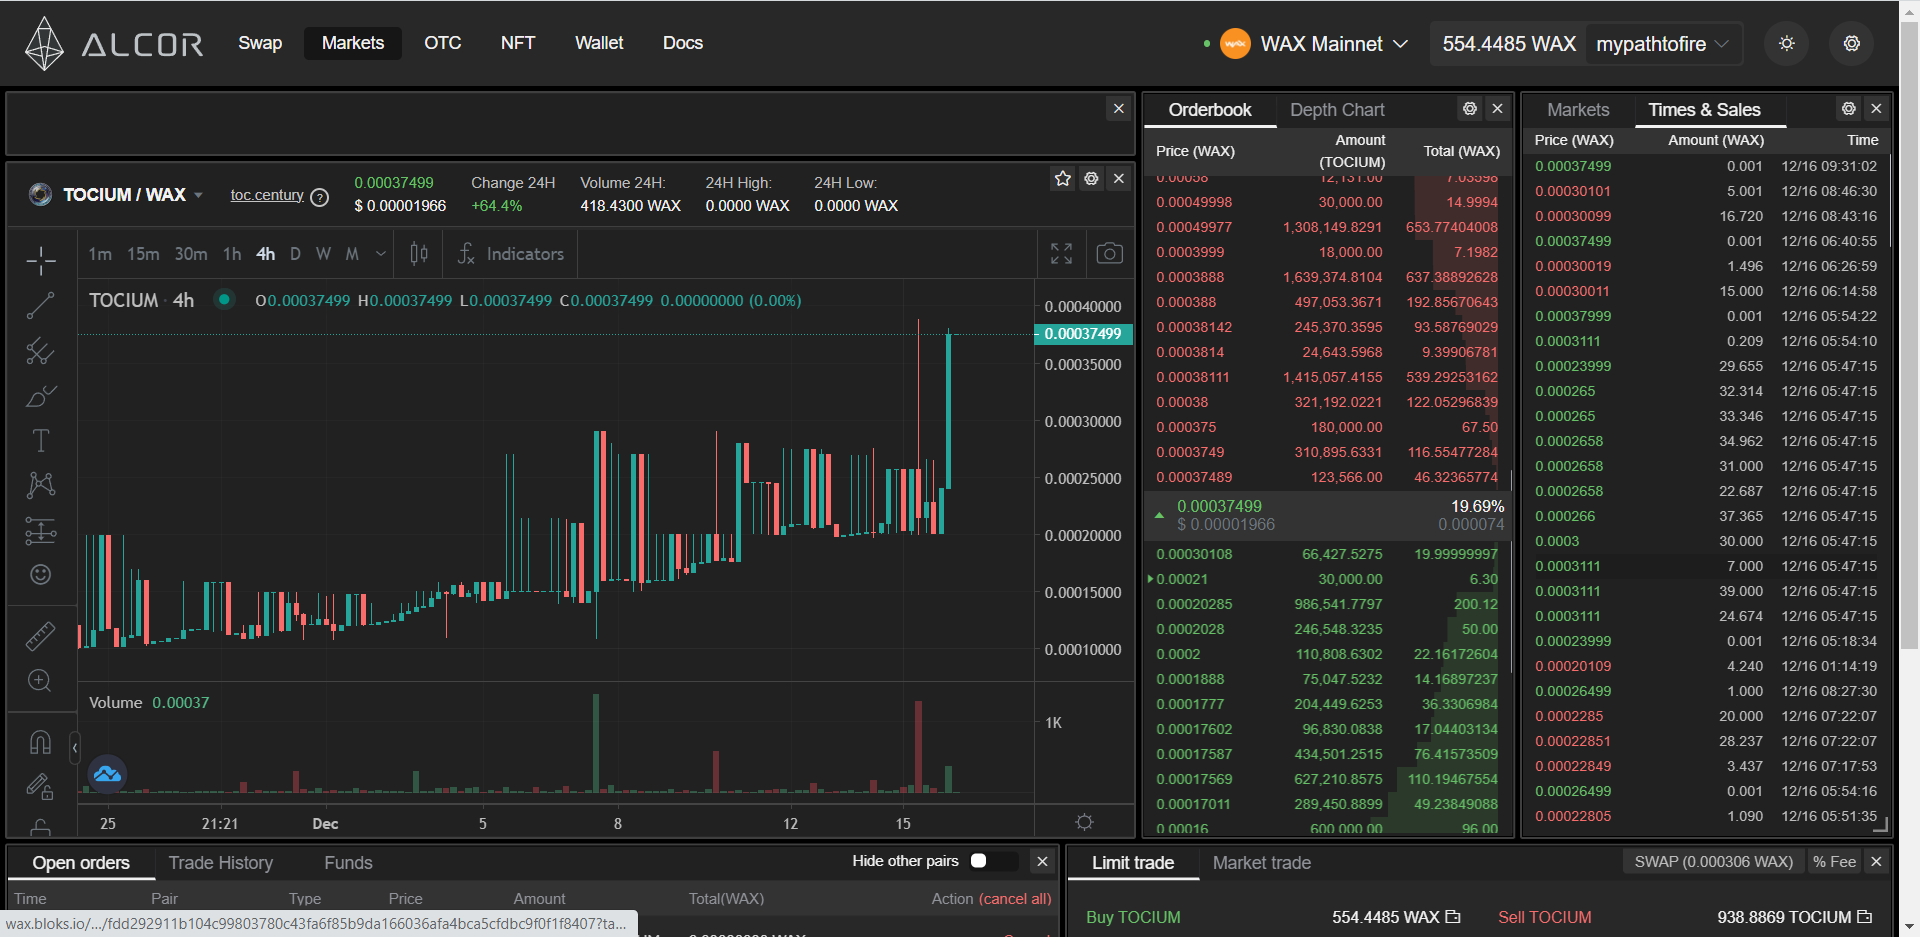Click SWAP (0.000306 WAX) button
This screenshot has width=1920, height=937.
point(1713,862)
